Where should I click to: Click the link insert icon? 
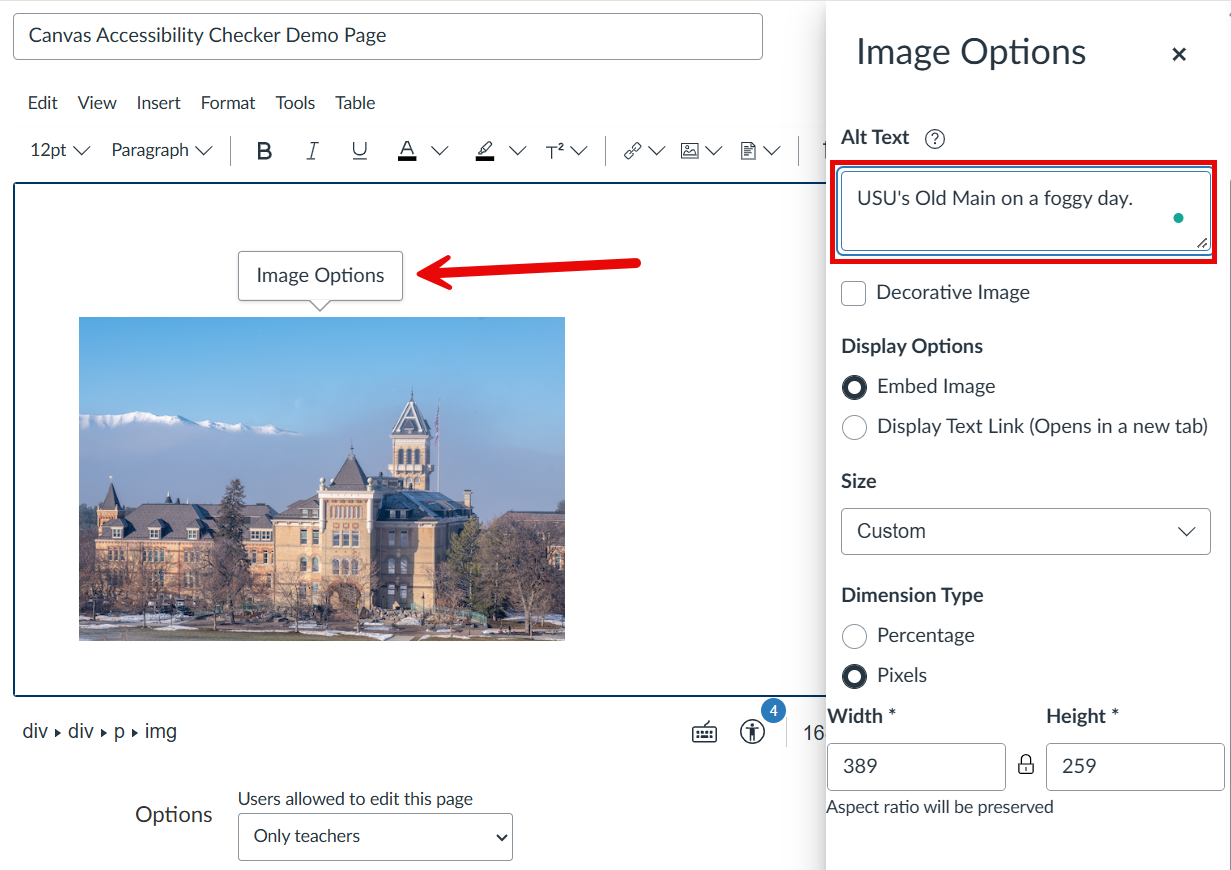(632, 151)
